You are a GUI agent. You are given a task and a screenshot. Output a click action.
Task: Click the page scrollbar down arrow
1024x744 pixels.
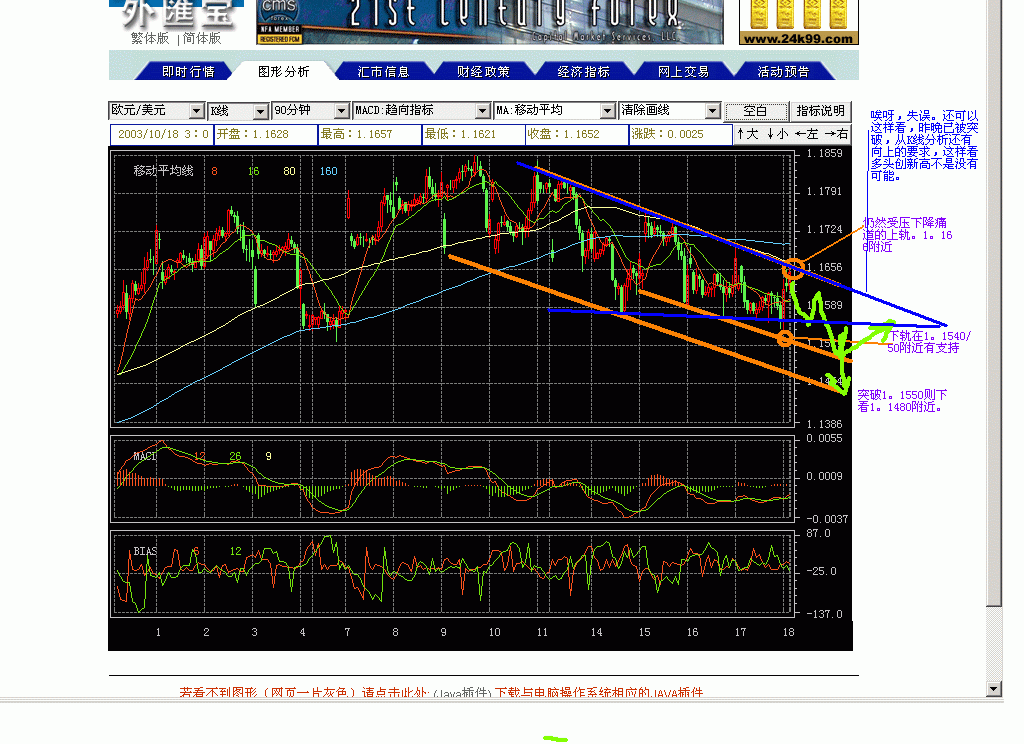point(994,688)
